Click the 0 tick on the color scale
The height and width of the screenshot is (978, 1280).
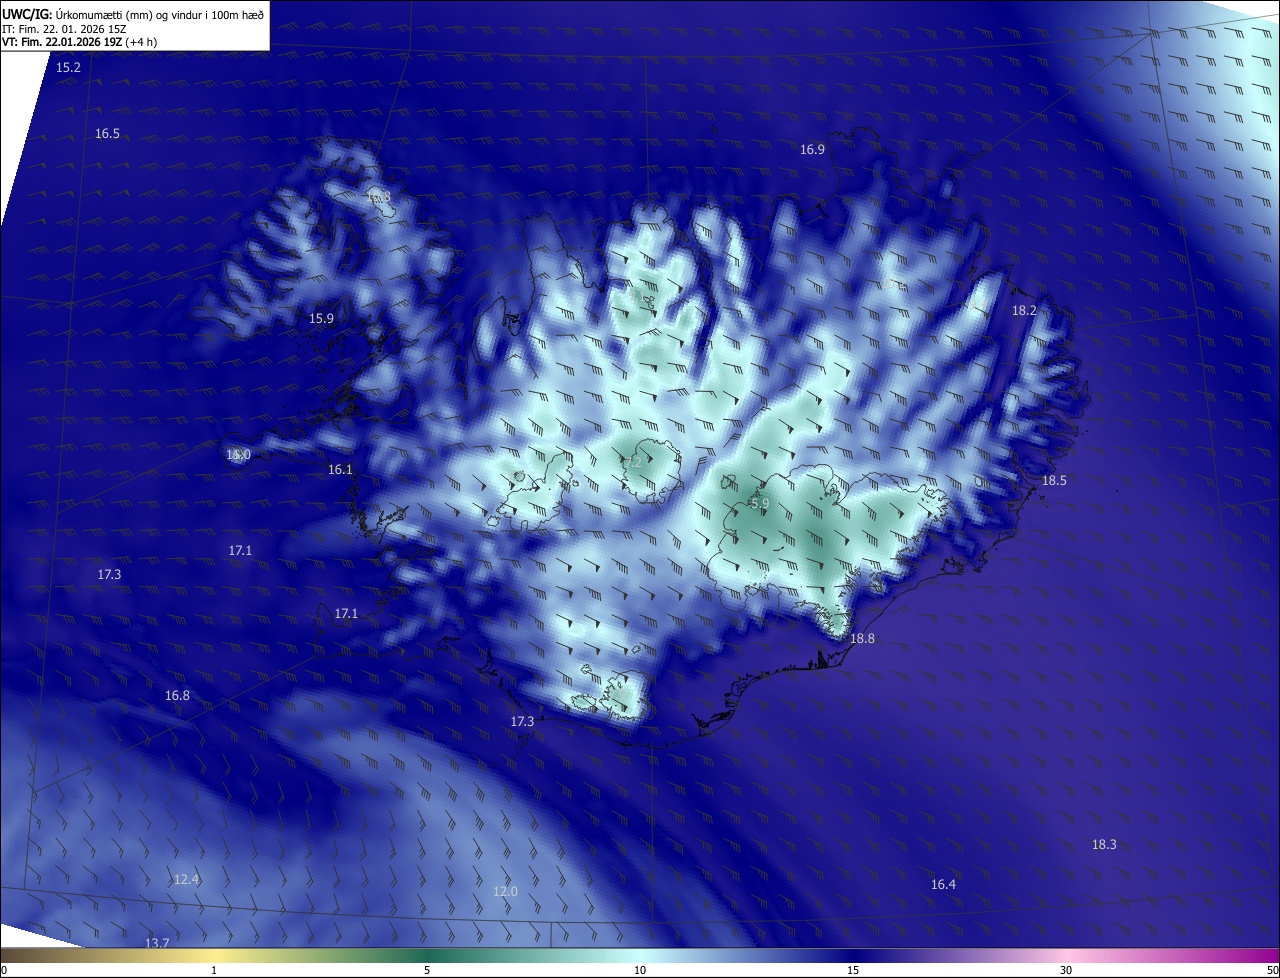(4, 970)
